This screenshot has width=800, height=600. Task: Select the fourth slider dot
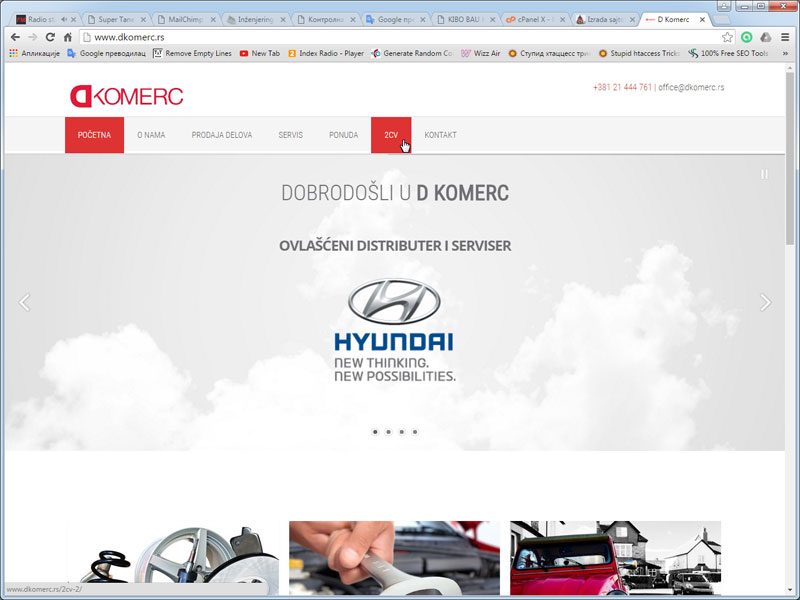click(x=415, y=432)
